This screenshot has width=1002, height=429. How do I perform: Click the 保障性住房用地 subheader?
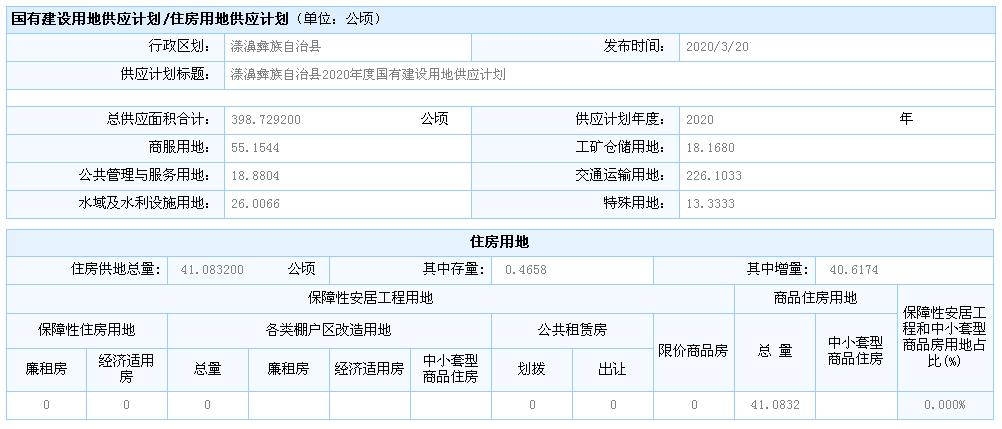(87, 330)
